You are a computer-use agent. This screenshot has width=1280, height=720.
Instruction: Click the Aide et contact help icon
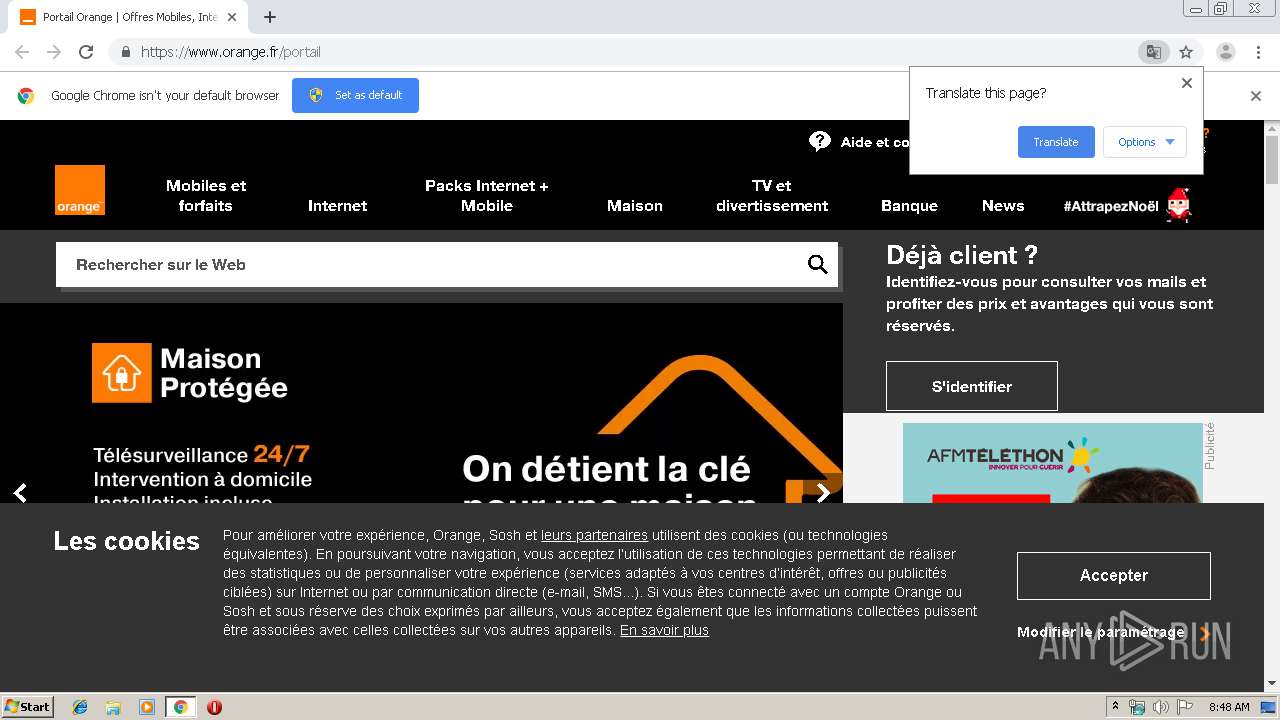click(x=820, y=141)
